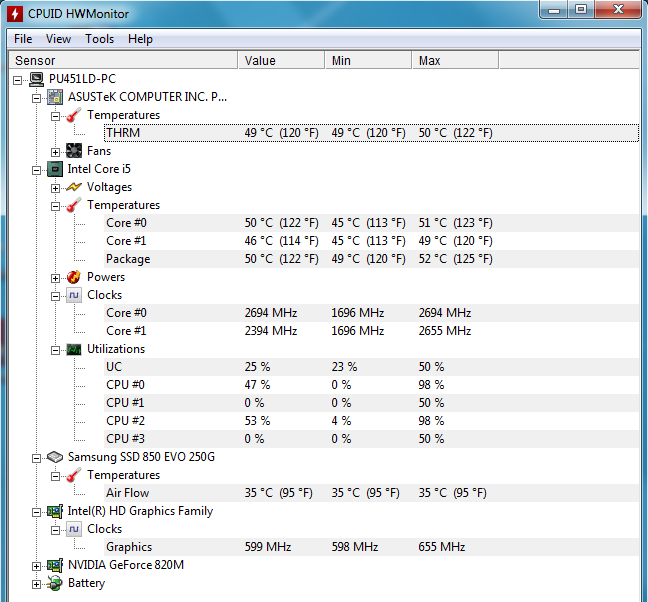Image resolution: width=648 pixels, height=602 pixels.
Task: Minimize the HWMonitor window
Action: coord(554,10)
